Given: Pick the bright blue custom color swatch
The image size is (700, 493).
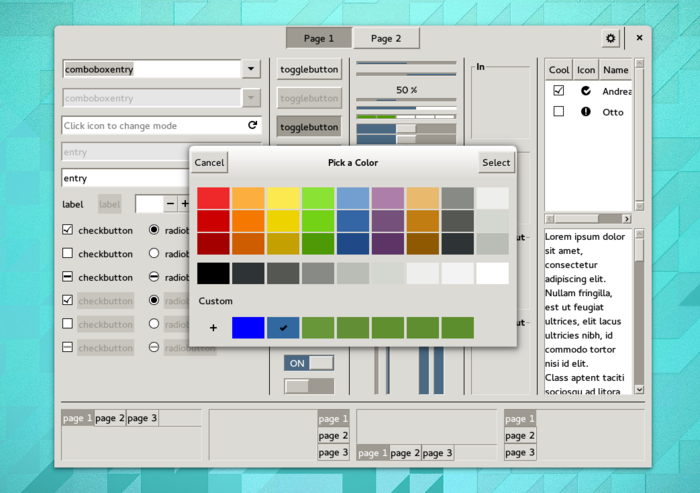Looking at the screenshot, I should 248,328.
